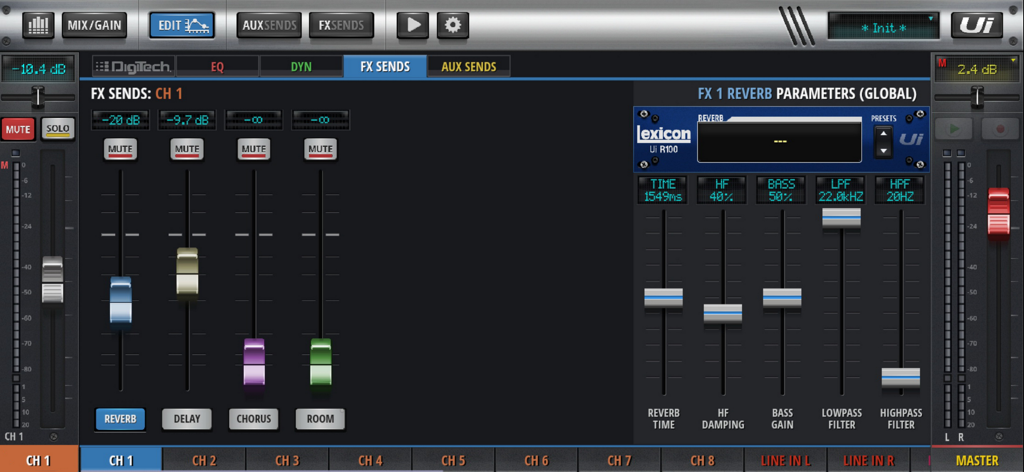
Task: Open the meters view icon
Action: 39,25
